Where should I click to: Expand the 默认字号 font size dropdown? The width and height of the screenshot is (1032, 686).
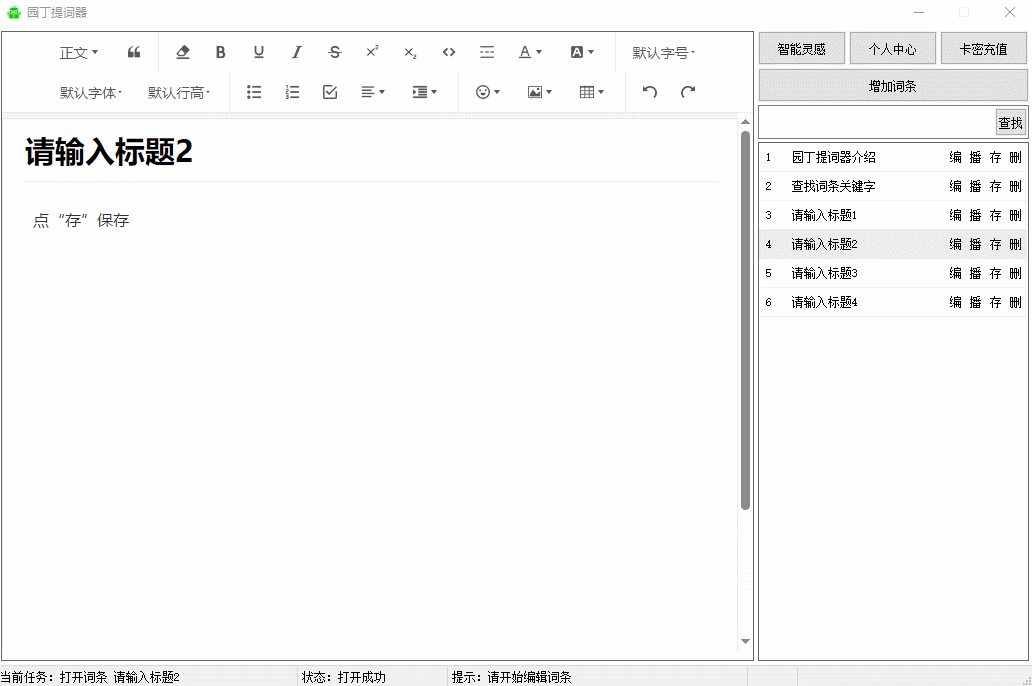tap(663, 53)
